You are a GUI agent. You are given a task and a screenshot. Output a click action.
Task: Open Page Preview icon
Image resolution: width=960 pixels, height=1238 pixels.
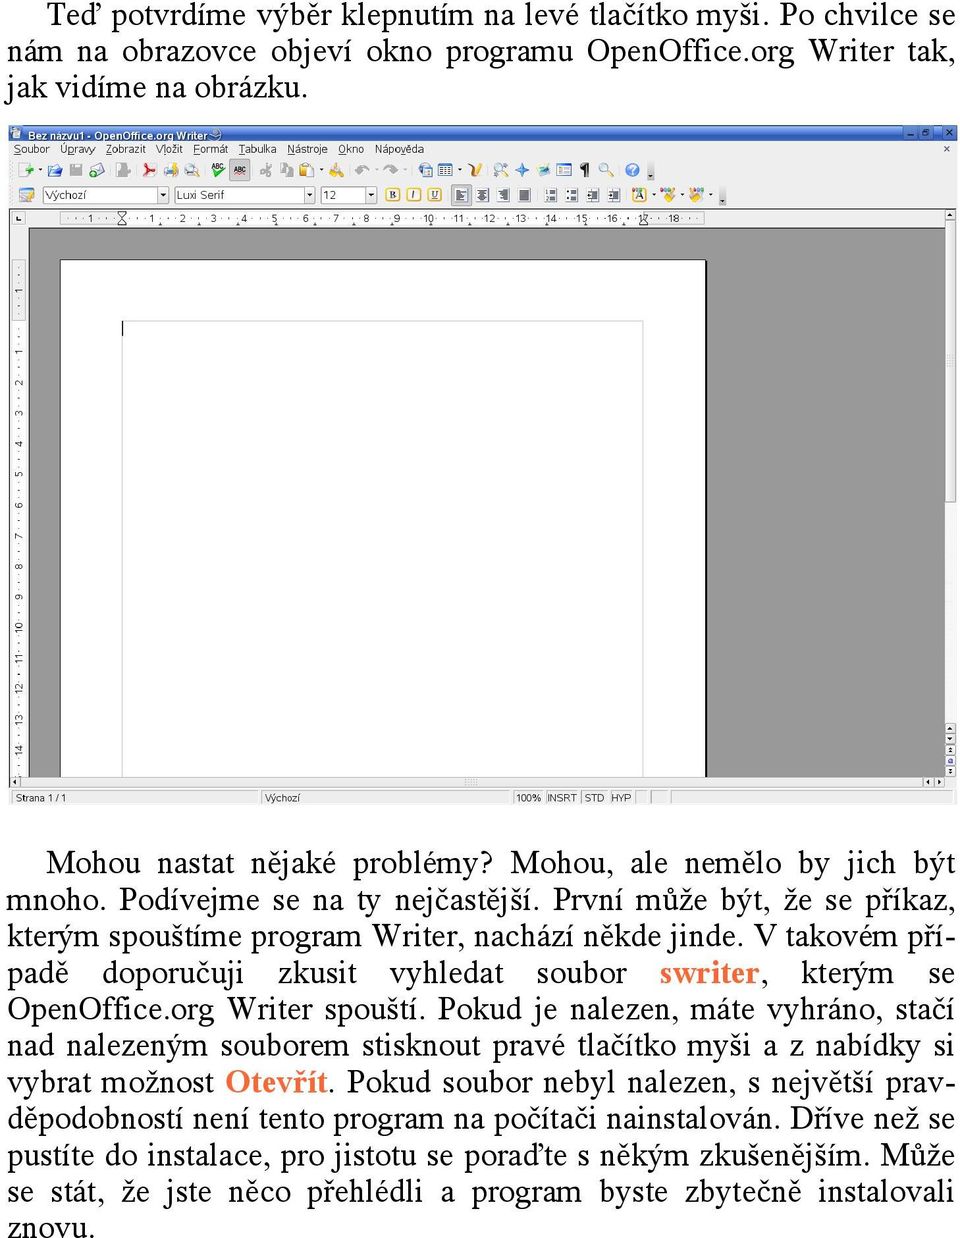point(191,170)
